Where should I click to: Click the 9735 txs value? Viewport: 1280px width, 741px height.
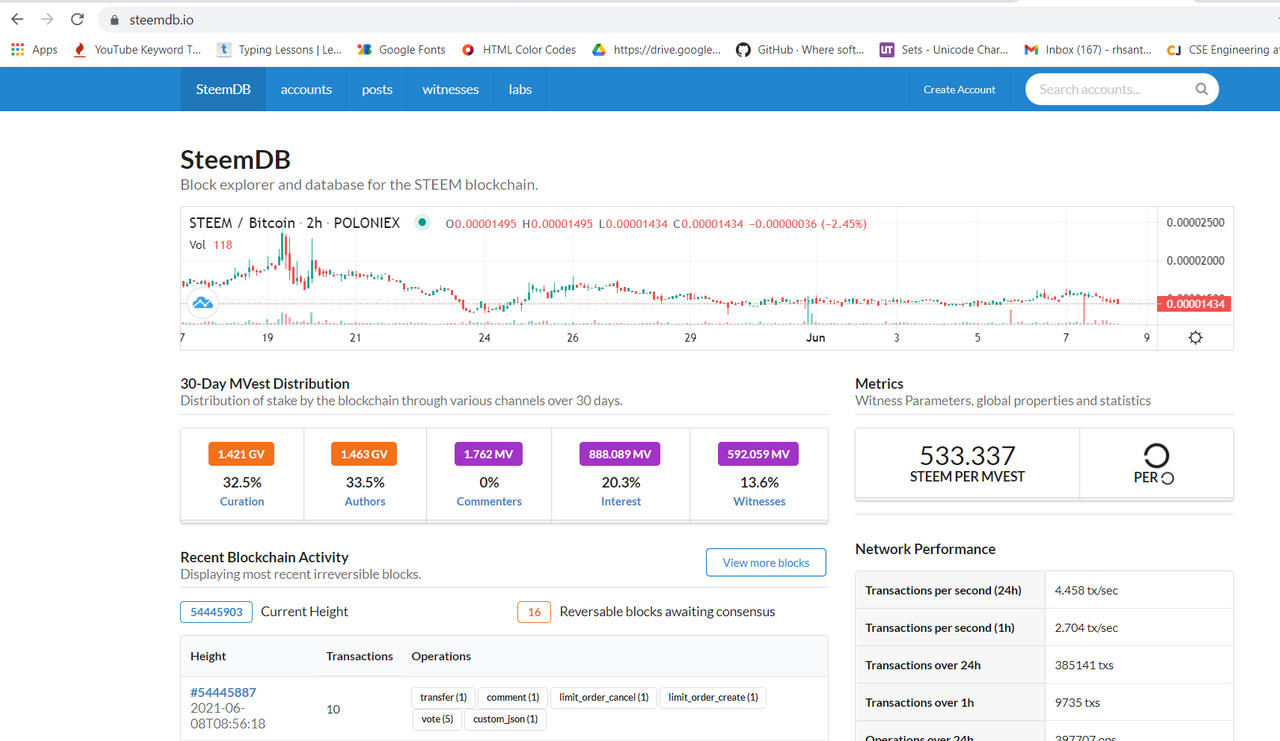click(x=1077, y=703)
